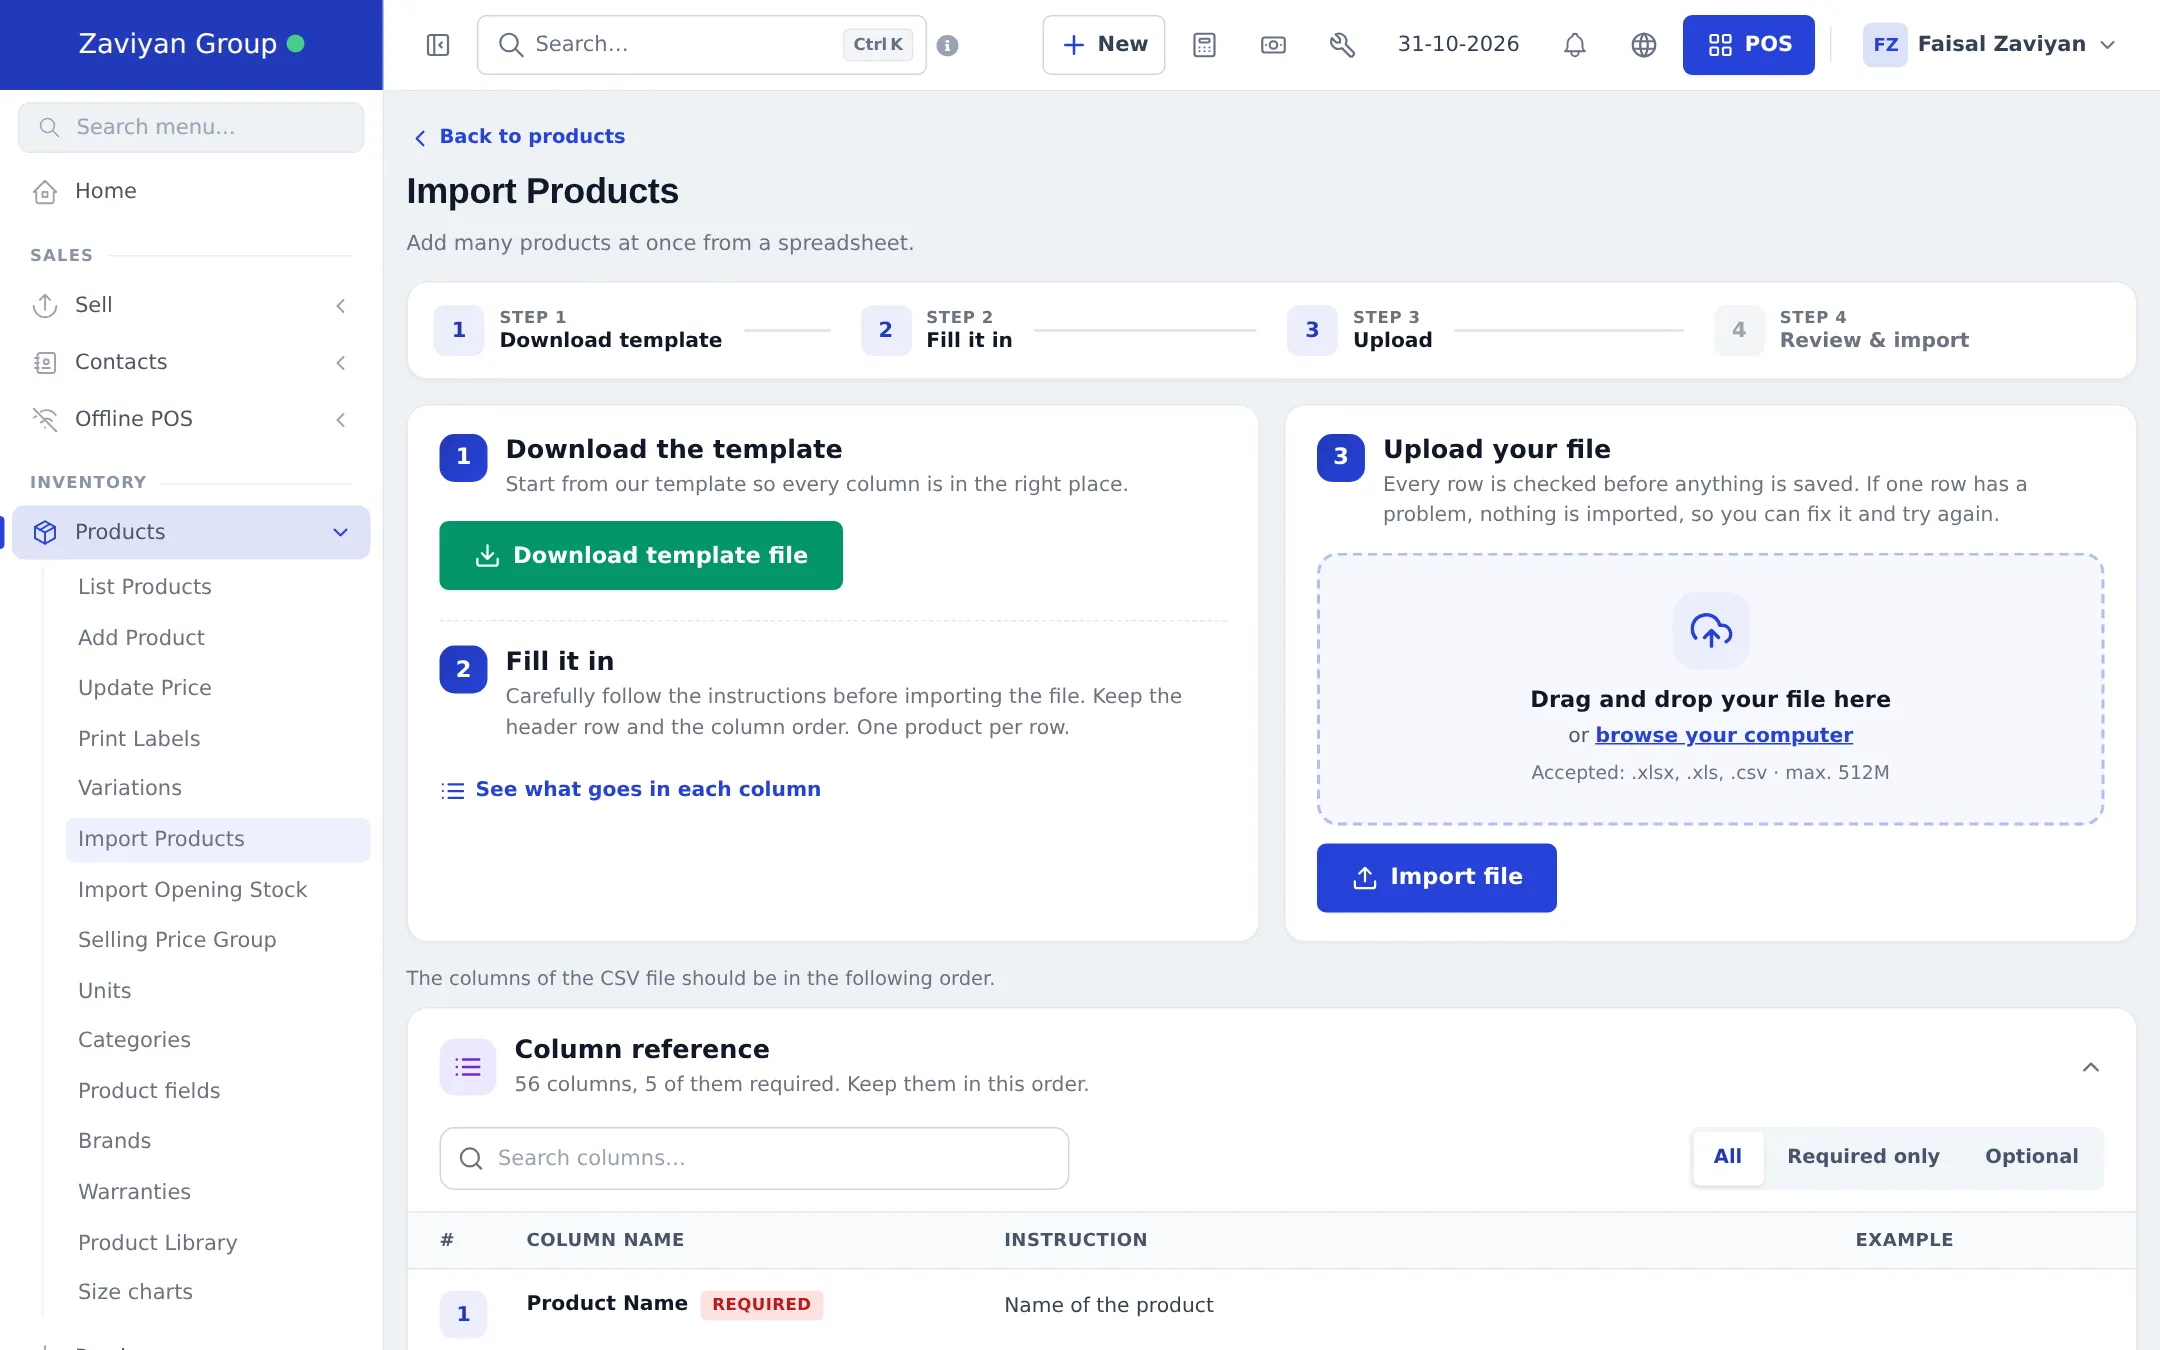
Task: Select Step 4 Review & import
Action: point(1842,330)
